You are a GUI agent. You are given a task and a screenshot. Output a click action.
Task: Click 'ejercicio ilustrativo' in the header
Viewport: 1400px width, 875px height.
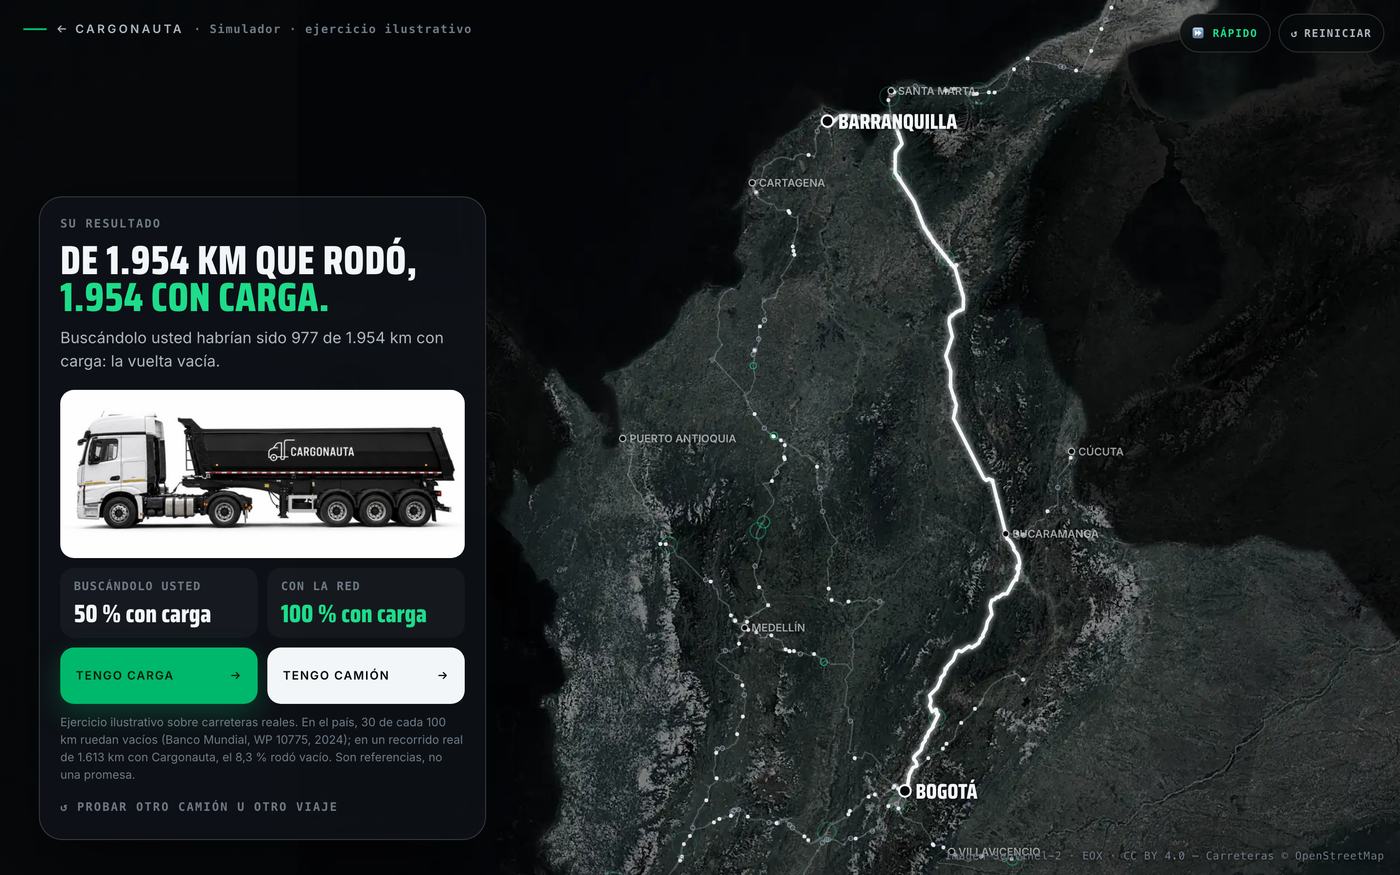pos(388,29)
